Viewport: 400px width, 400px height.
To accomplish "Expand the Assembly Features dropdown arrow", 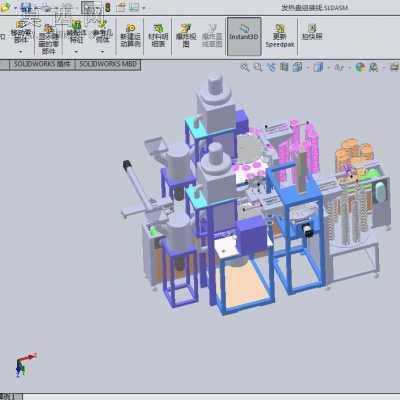I will (x=76, y=52).
